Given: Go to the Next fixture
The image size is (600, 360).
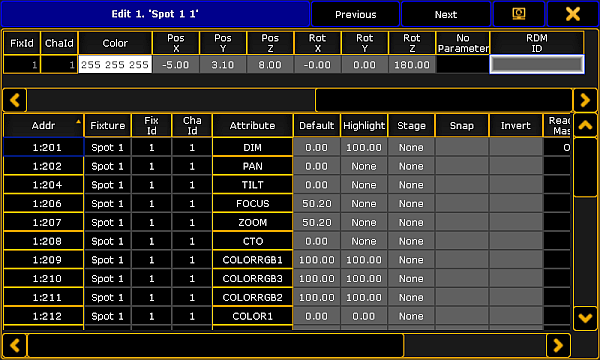Looking at the screenshot, I should coord(446,14).
